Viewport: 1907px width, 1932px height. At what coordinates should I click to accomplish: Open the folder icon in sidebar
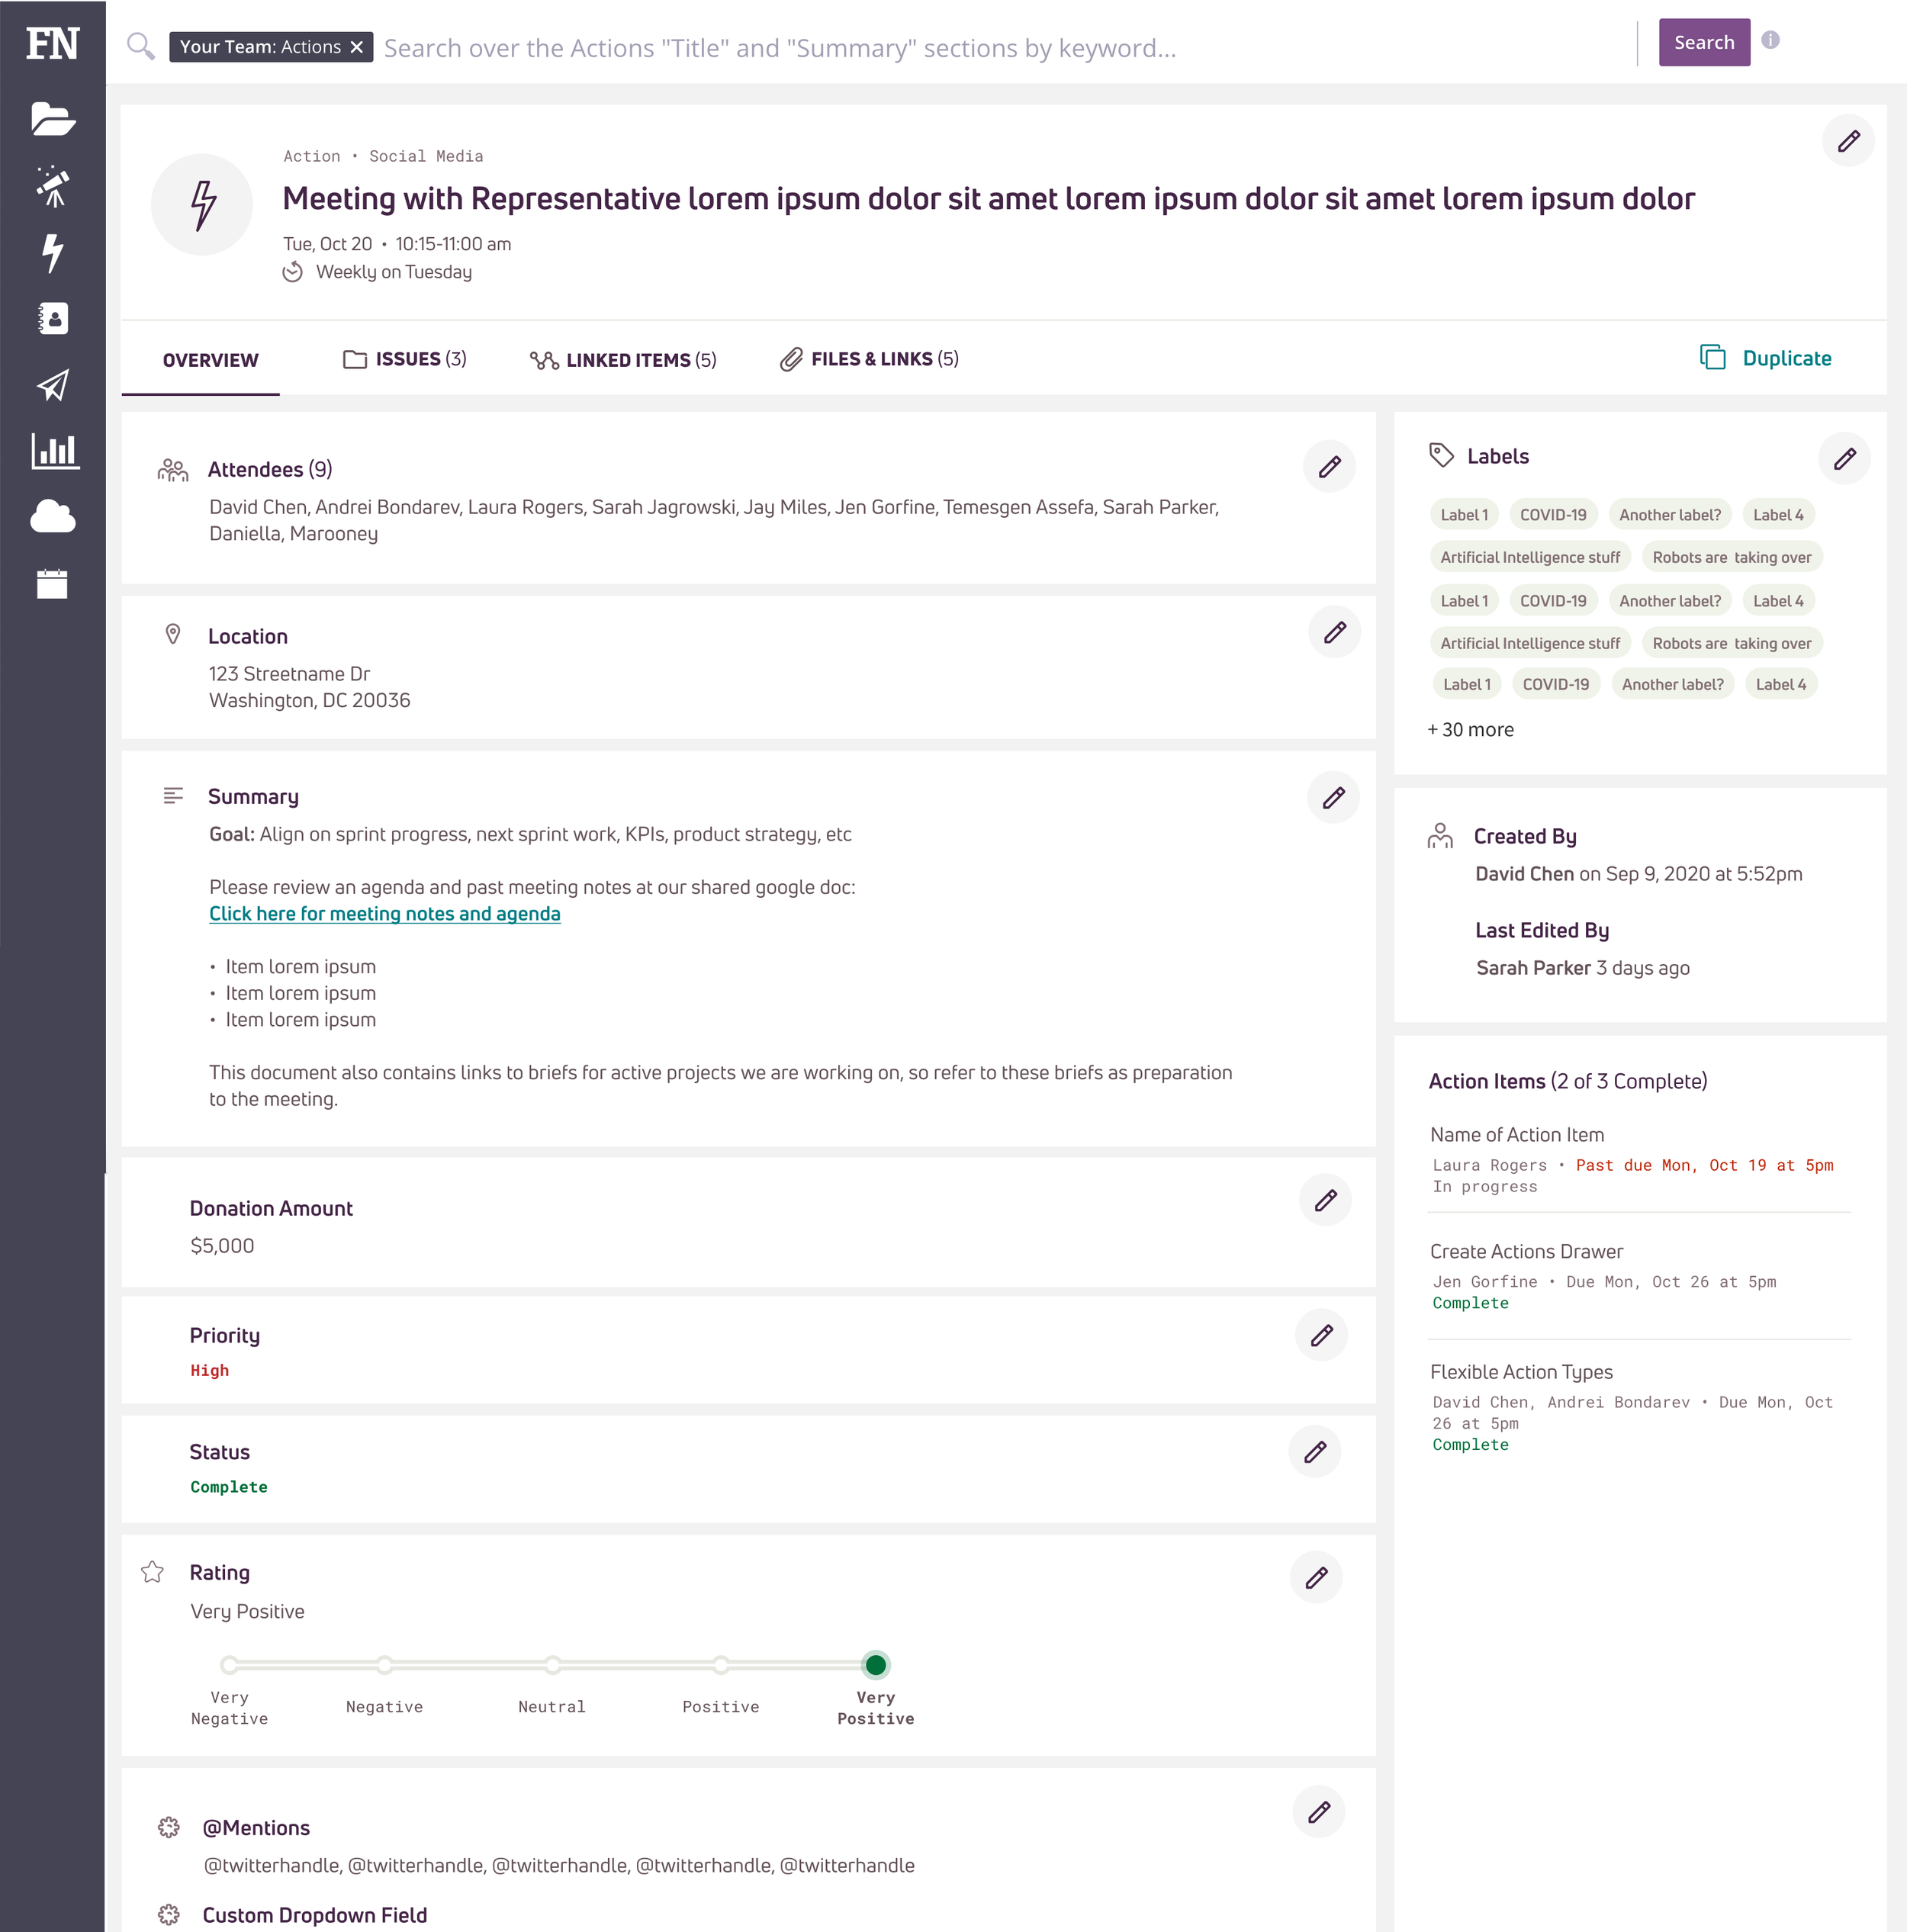(x=52, y=119)
